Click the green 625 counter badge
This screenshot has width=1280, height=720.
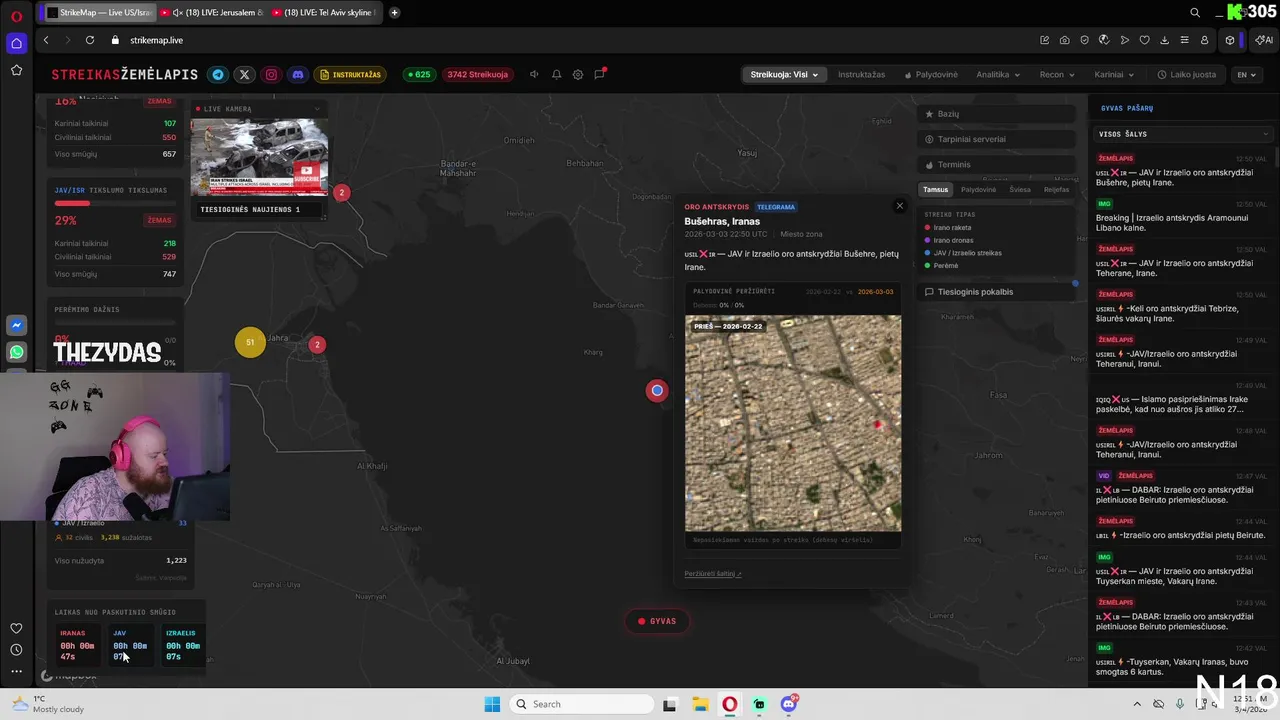tap(418, 74)
